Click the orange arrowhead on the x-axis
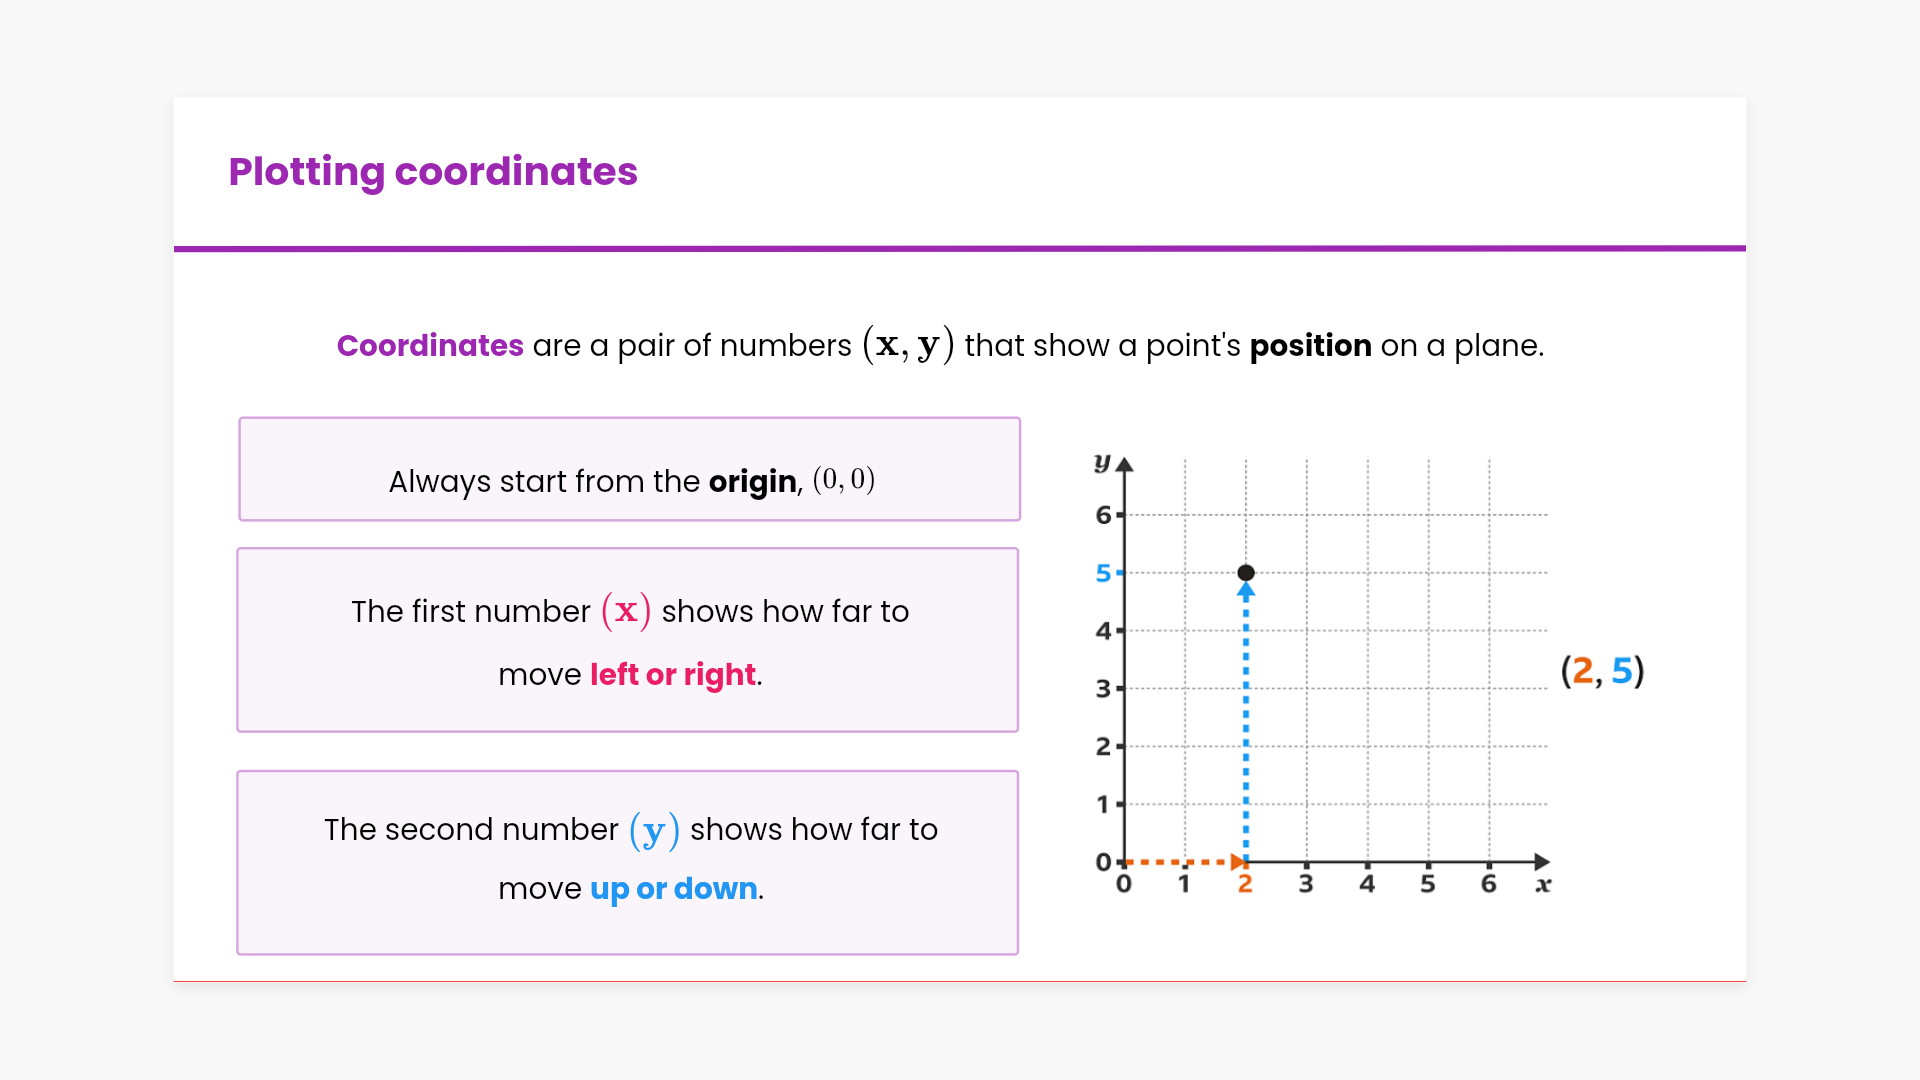This screenshot has height=1080, width=1920. point(1238,862)
